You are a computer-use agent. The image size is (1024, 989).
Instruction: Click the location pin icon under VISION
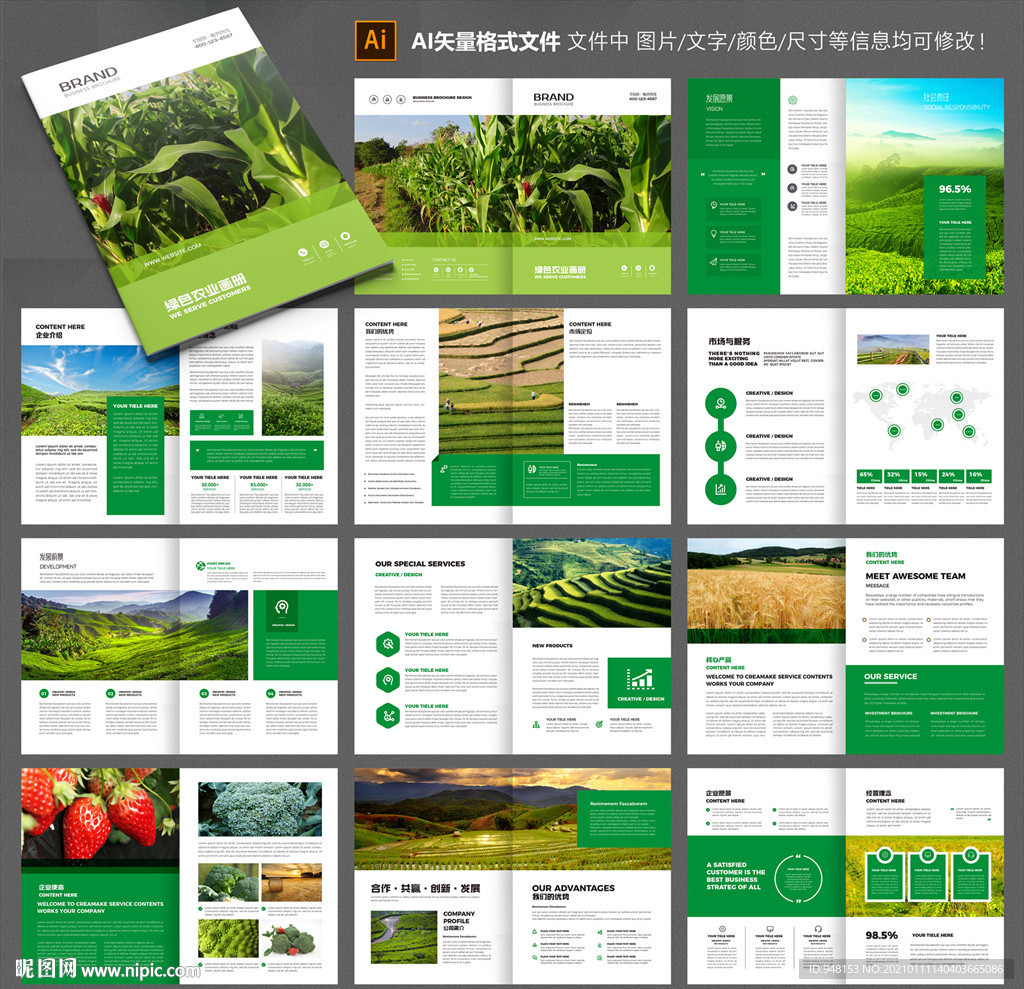click(714, 233)
